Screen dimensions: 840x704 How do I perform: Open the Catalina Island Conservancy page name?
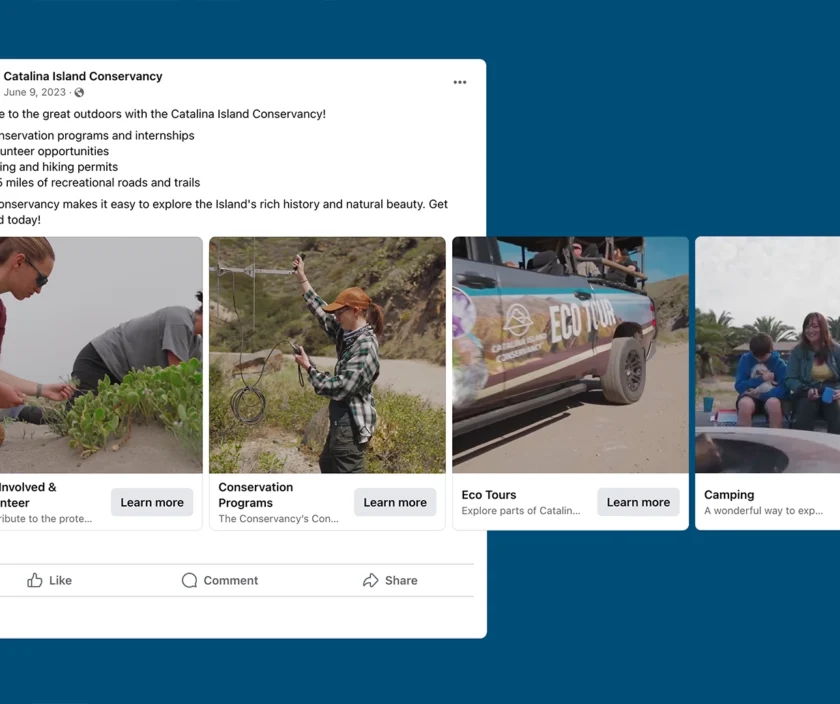pos(83,76)
